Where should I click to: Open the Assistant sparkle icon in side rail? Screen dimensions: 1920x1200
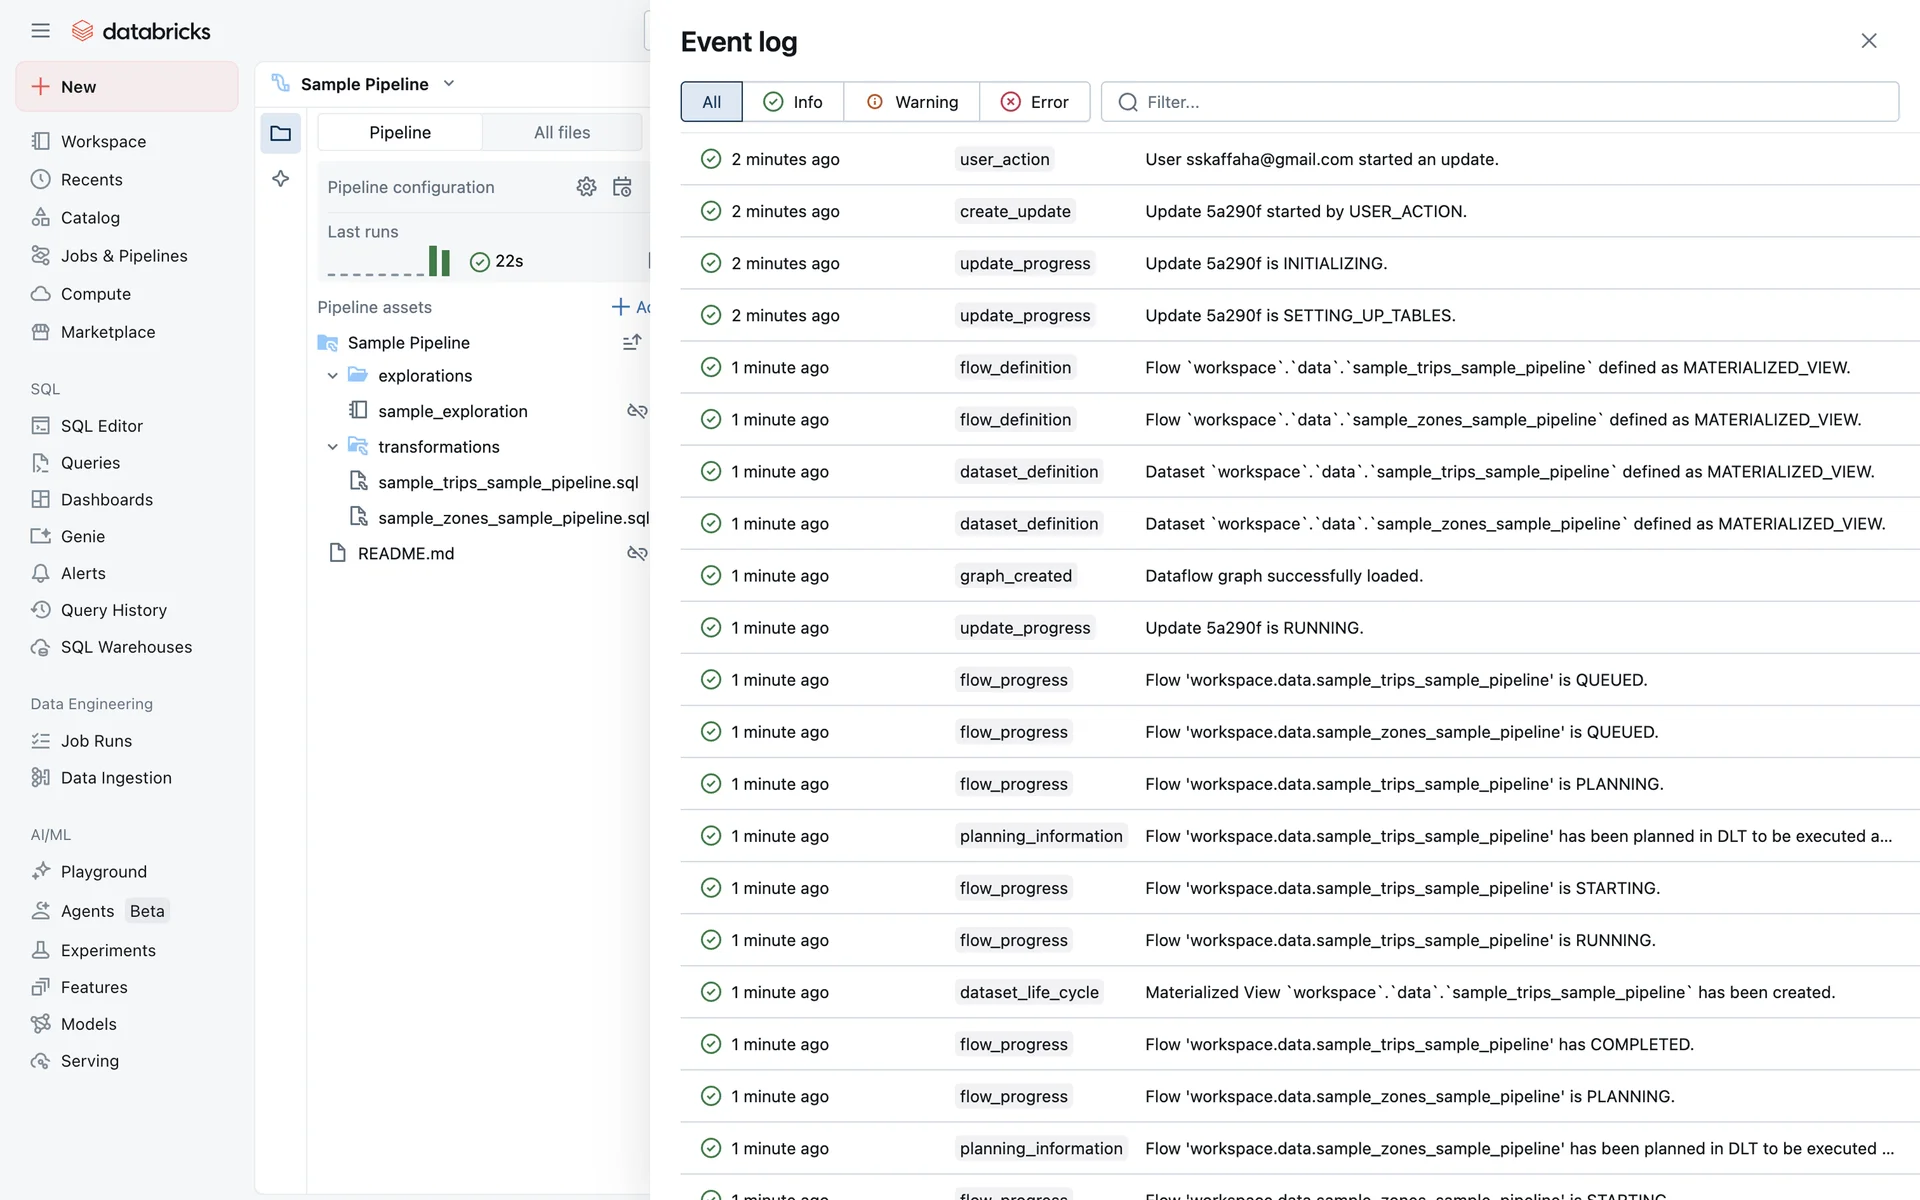(281, 179)
